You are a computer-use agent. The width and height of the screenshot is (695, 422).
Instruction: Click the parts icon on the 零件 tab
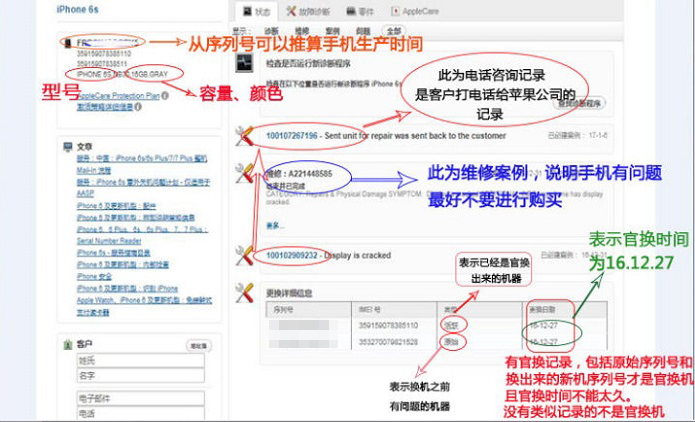click(351, 11)
